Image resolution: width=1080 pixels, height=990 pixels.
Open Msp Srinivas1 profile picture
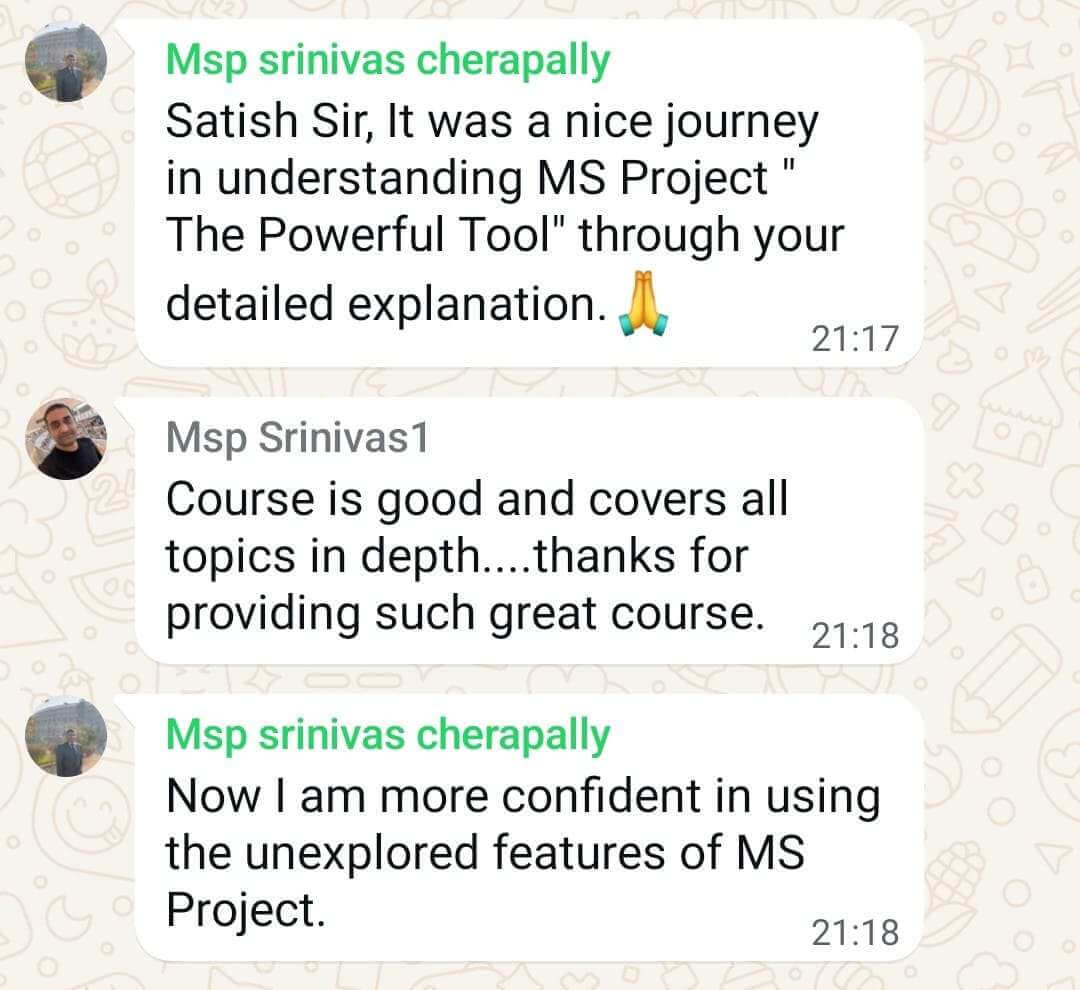pos(66,439)
